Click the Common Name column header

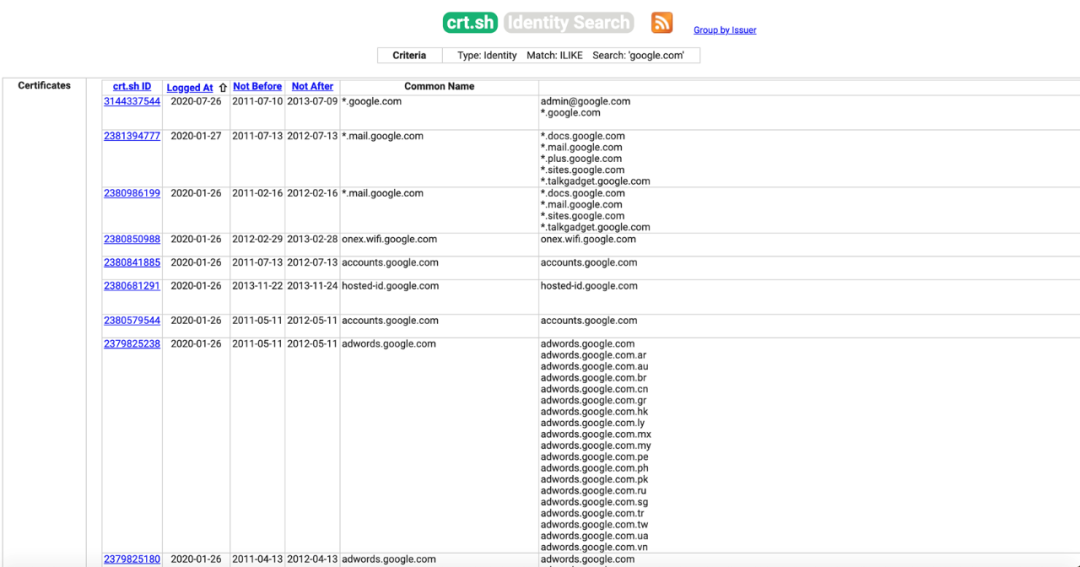tap(439, 87)
